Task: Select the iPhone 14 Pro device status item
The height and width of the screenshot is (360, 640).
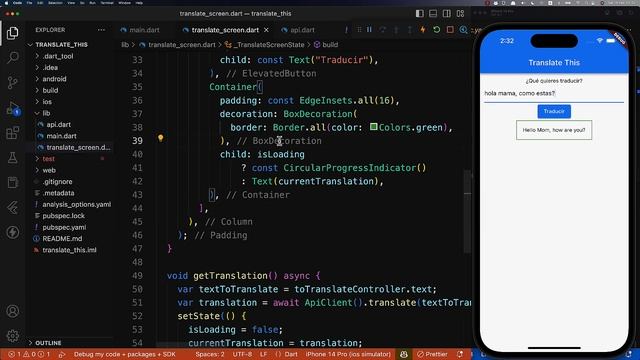Action: pos(348,354)
